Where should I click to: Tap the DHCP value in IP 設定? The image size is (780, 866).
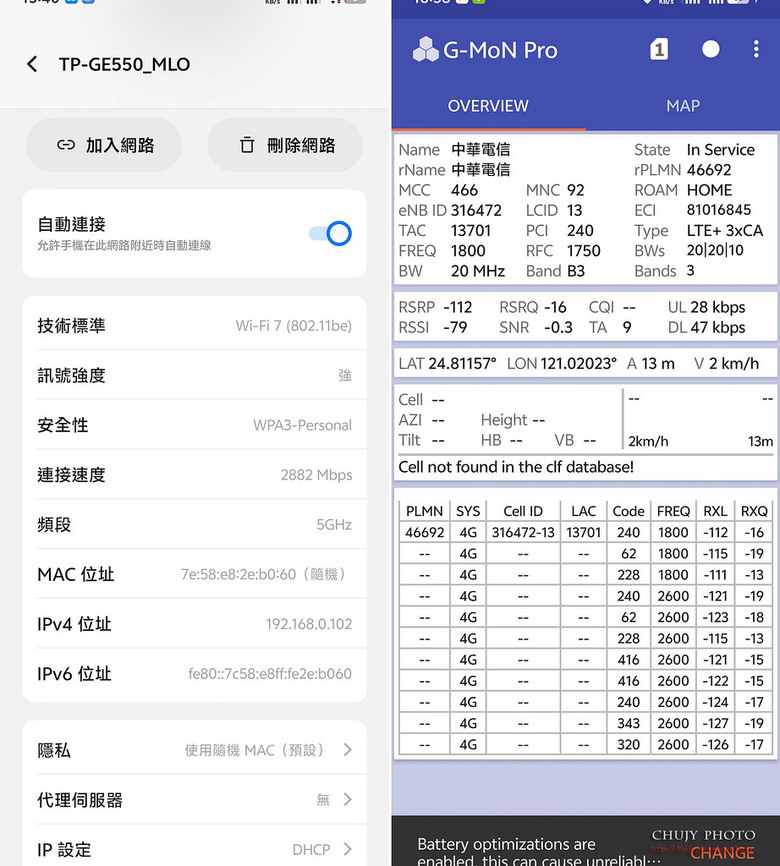[311, 849]
